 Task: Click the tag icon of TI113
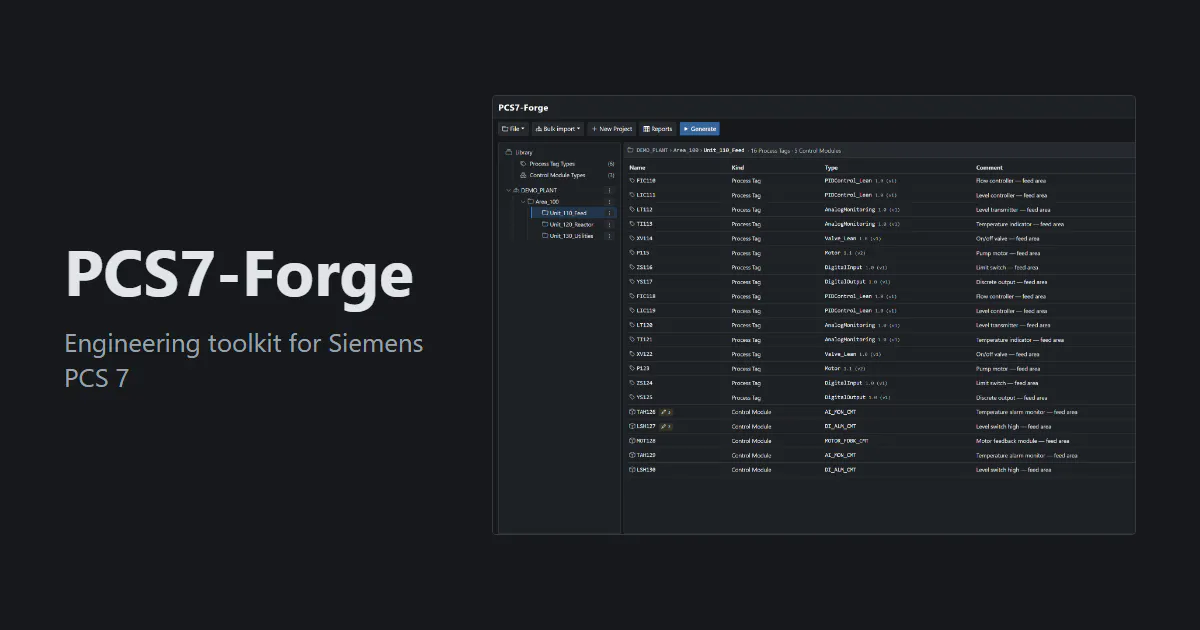point(632,224)
